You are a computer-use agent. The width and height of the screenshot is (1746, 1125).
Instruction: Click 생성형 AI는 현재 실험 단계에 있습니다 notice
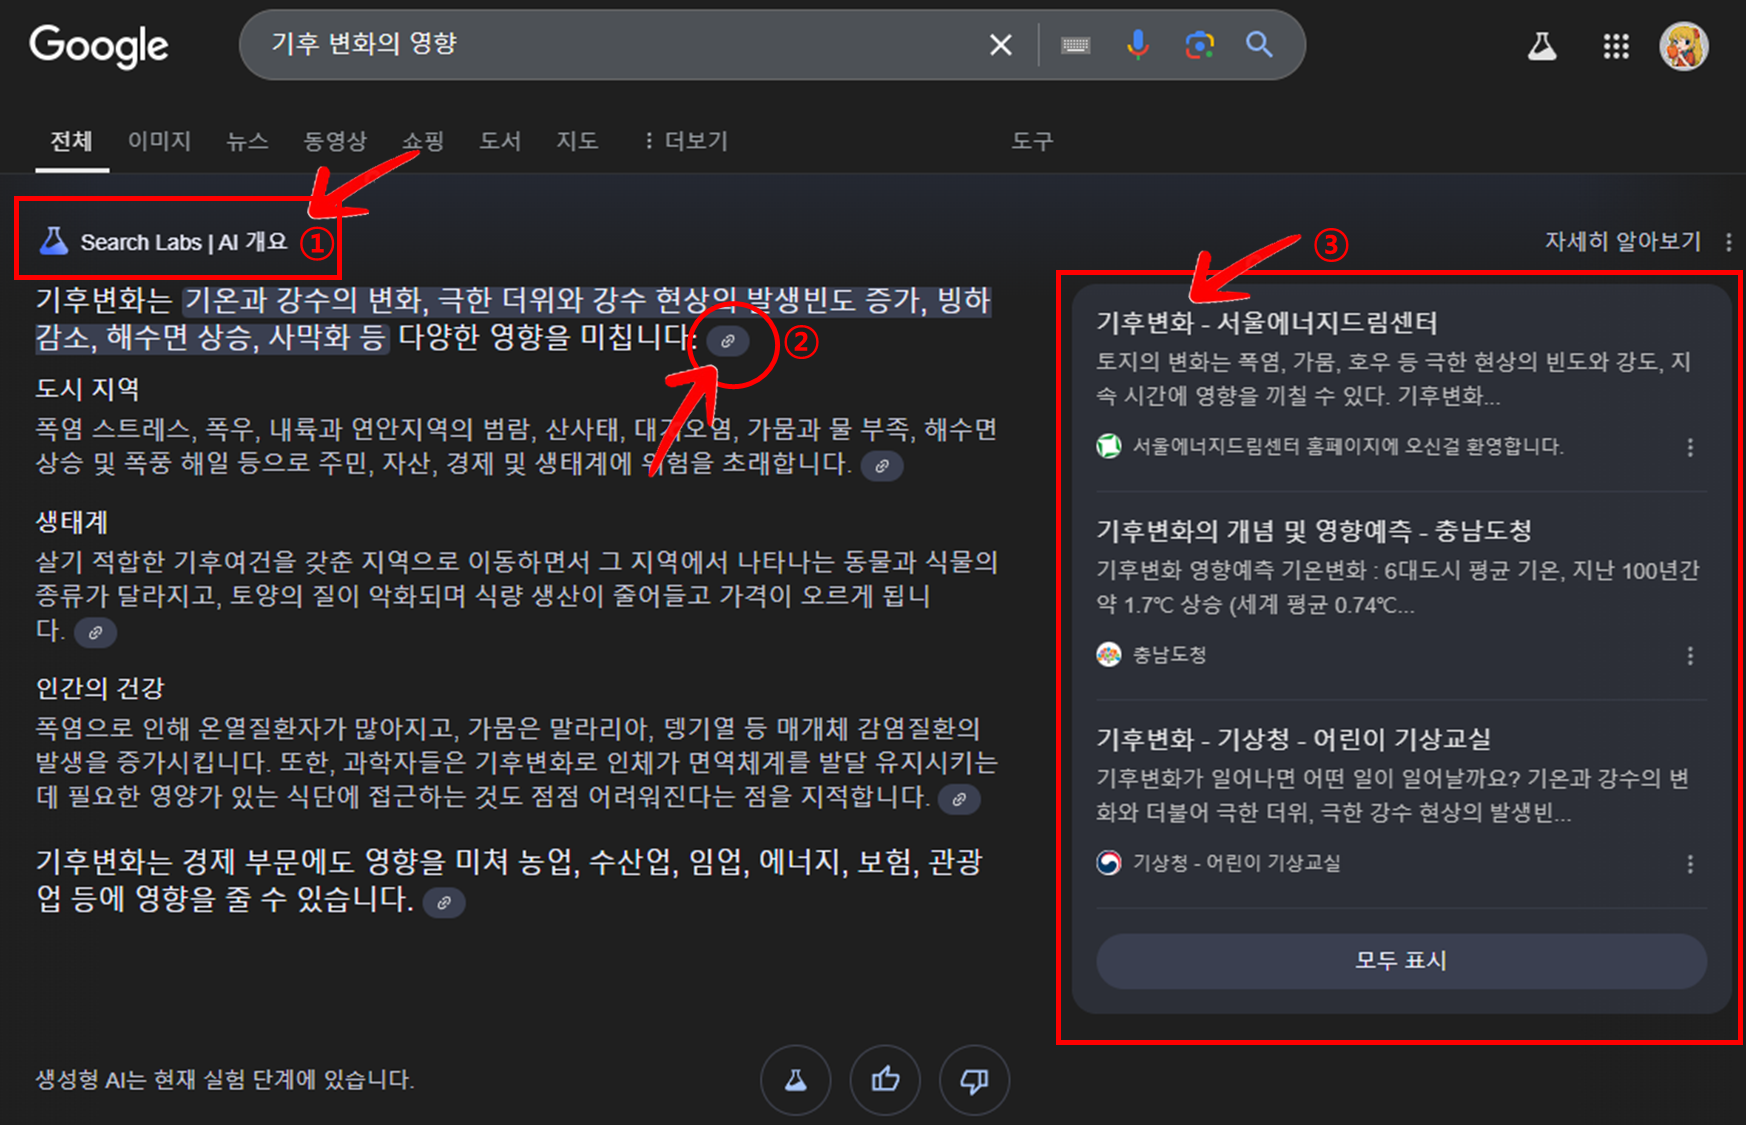tap(225, 1080)
